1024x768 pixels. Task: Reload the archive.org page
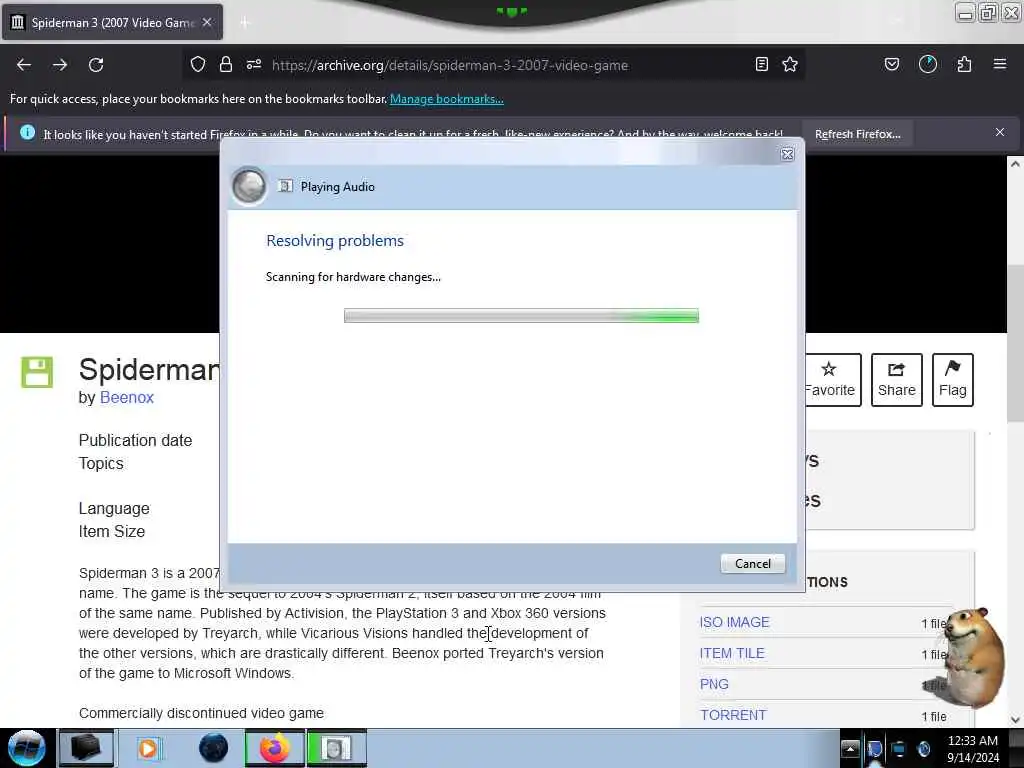[x=96, y=65]
